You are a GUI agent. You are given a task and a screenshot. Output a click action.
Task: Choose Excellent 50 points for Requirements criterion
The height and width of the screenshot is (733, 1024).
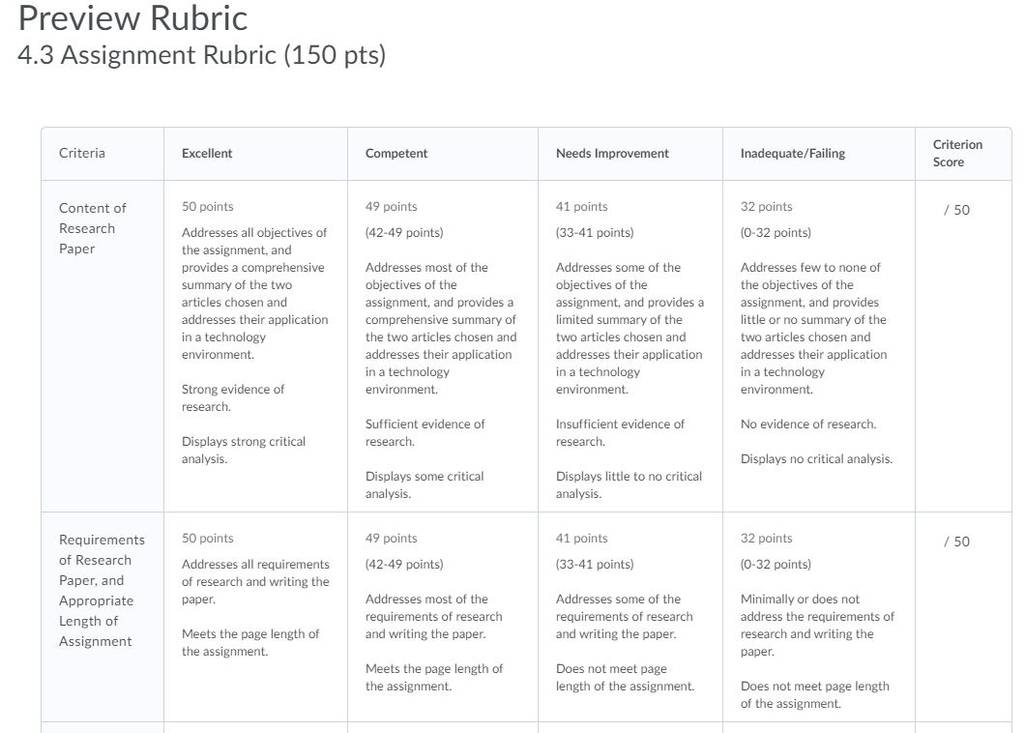207,538
